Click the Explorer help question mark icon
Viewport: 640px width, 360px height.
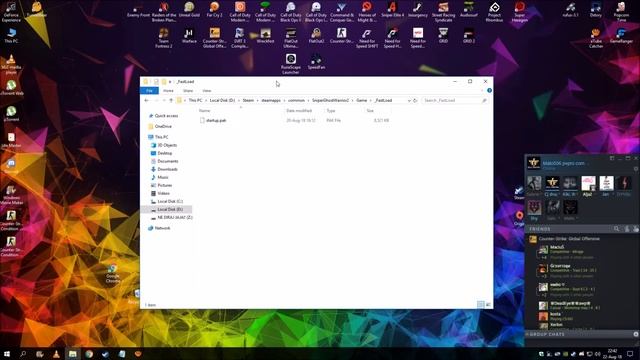[489, 90]
